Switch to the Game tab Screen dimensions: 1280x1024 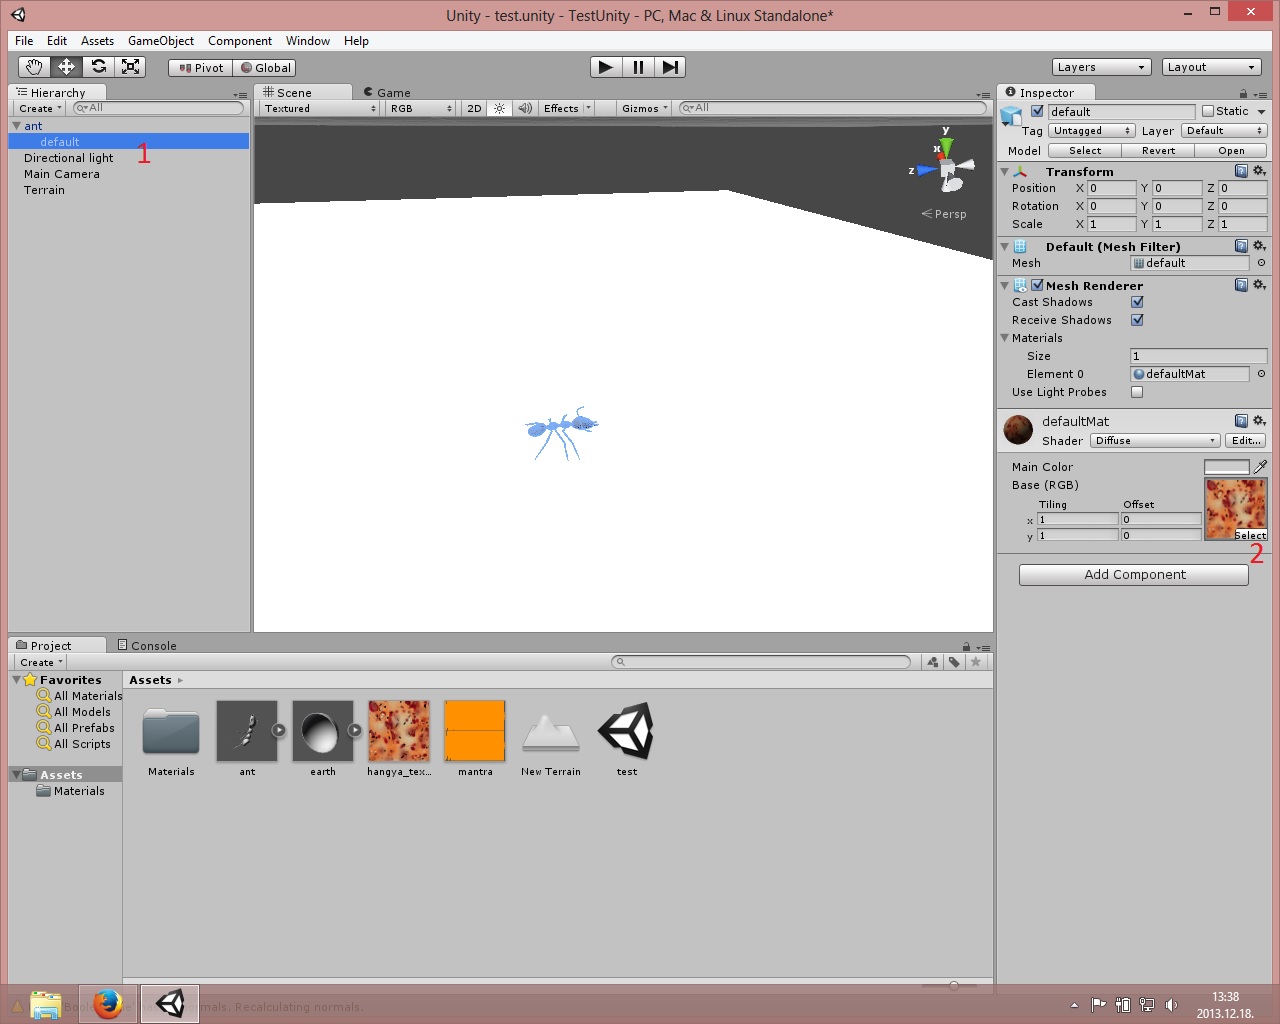388,92
